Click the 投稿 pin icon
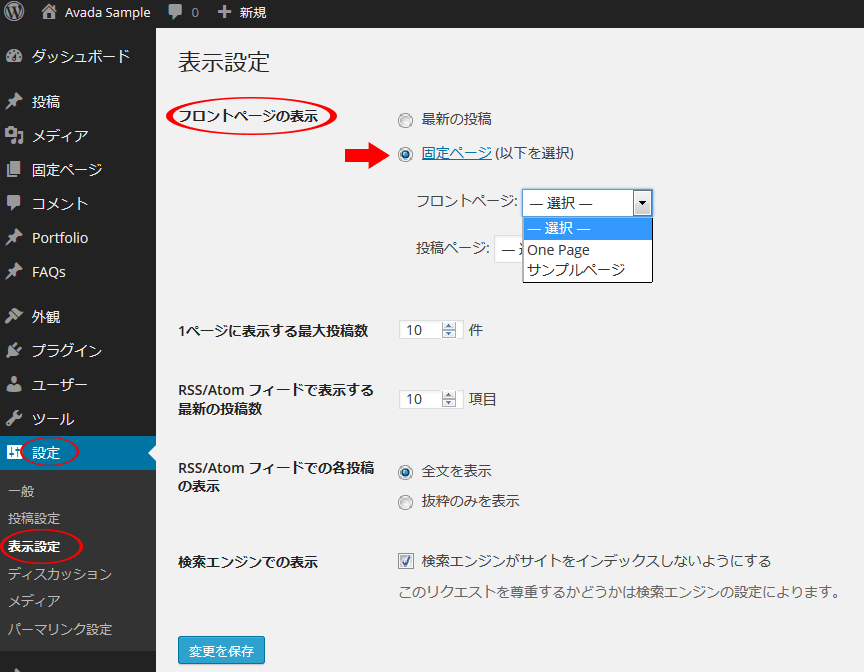The image size is (864, 672). click(x=14, y=102)
